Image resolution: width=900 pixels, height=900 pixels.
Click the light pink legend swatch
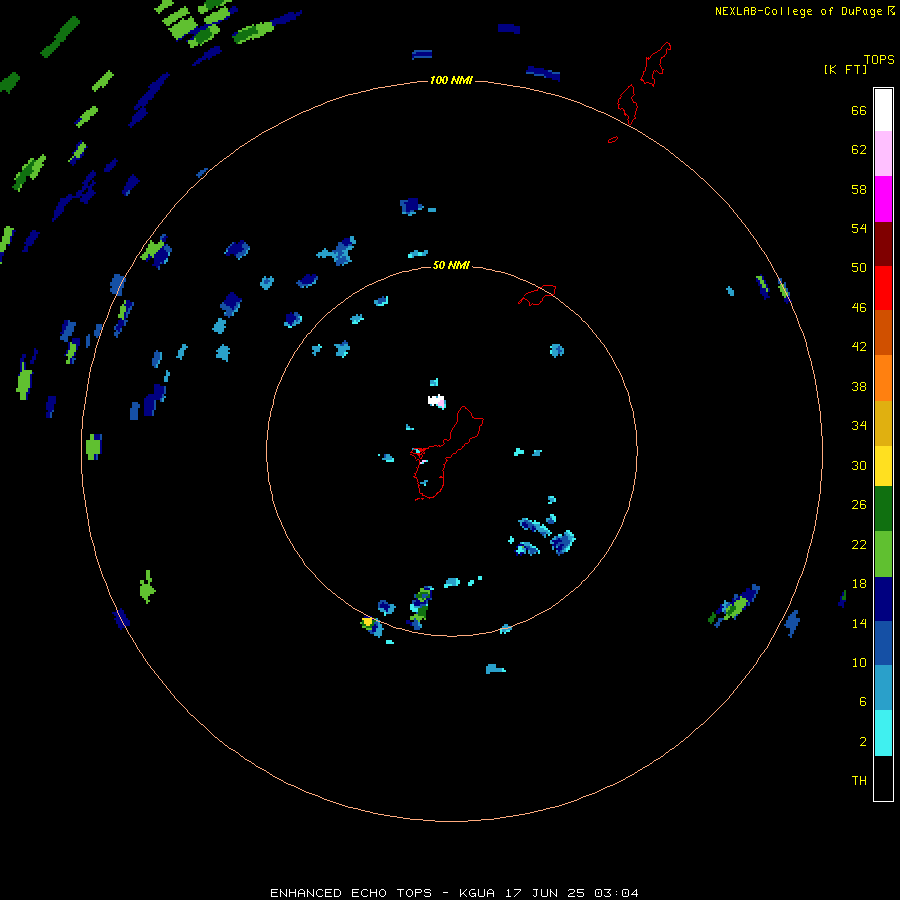[883, 153]
